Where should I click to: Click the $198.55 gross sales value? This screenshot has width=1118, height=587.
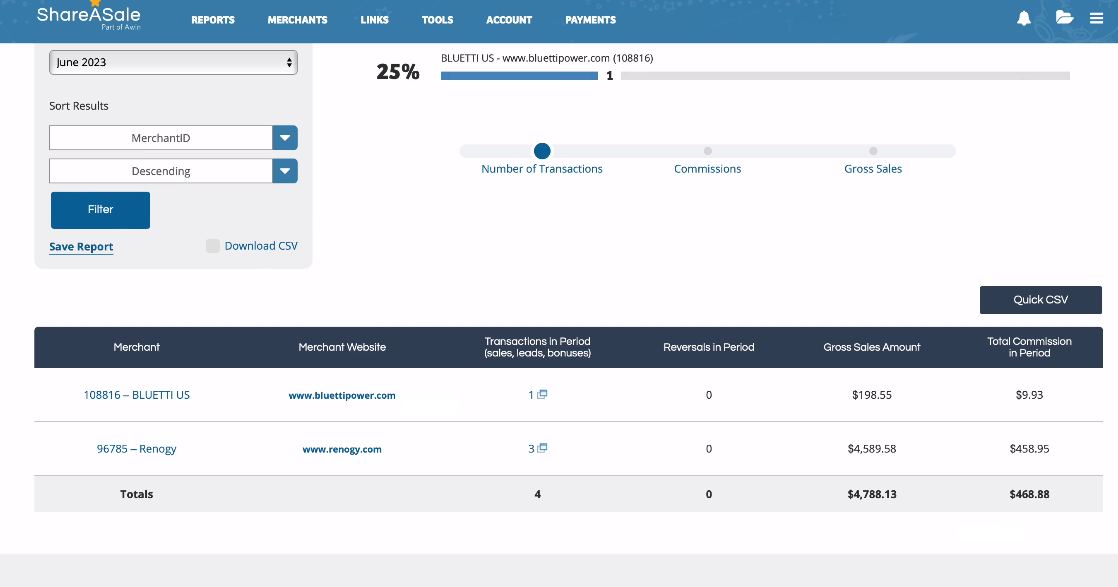point(871,395)
